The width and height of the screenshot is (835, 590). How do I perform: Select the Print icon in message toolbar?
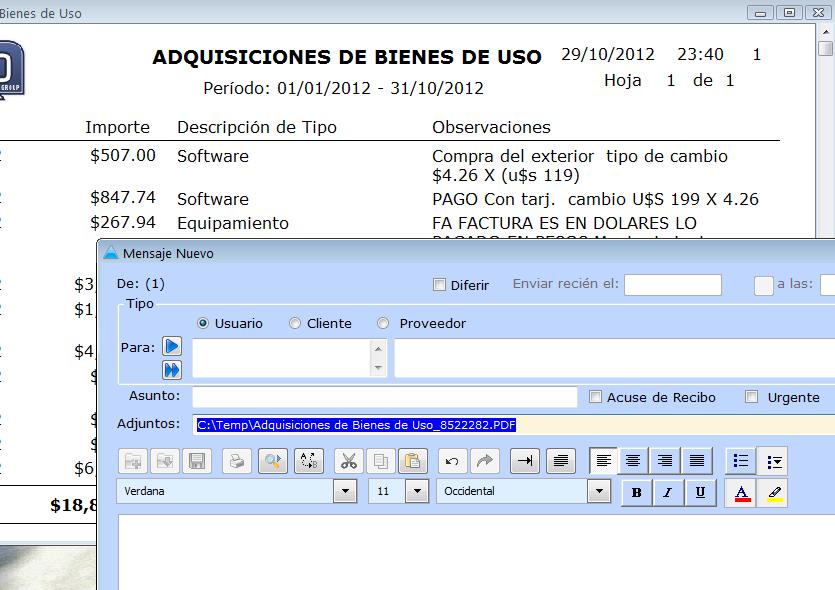click(238, 461)
